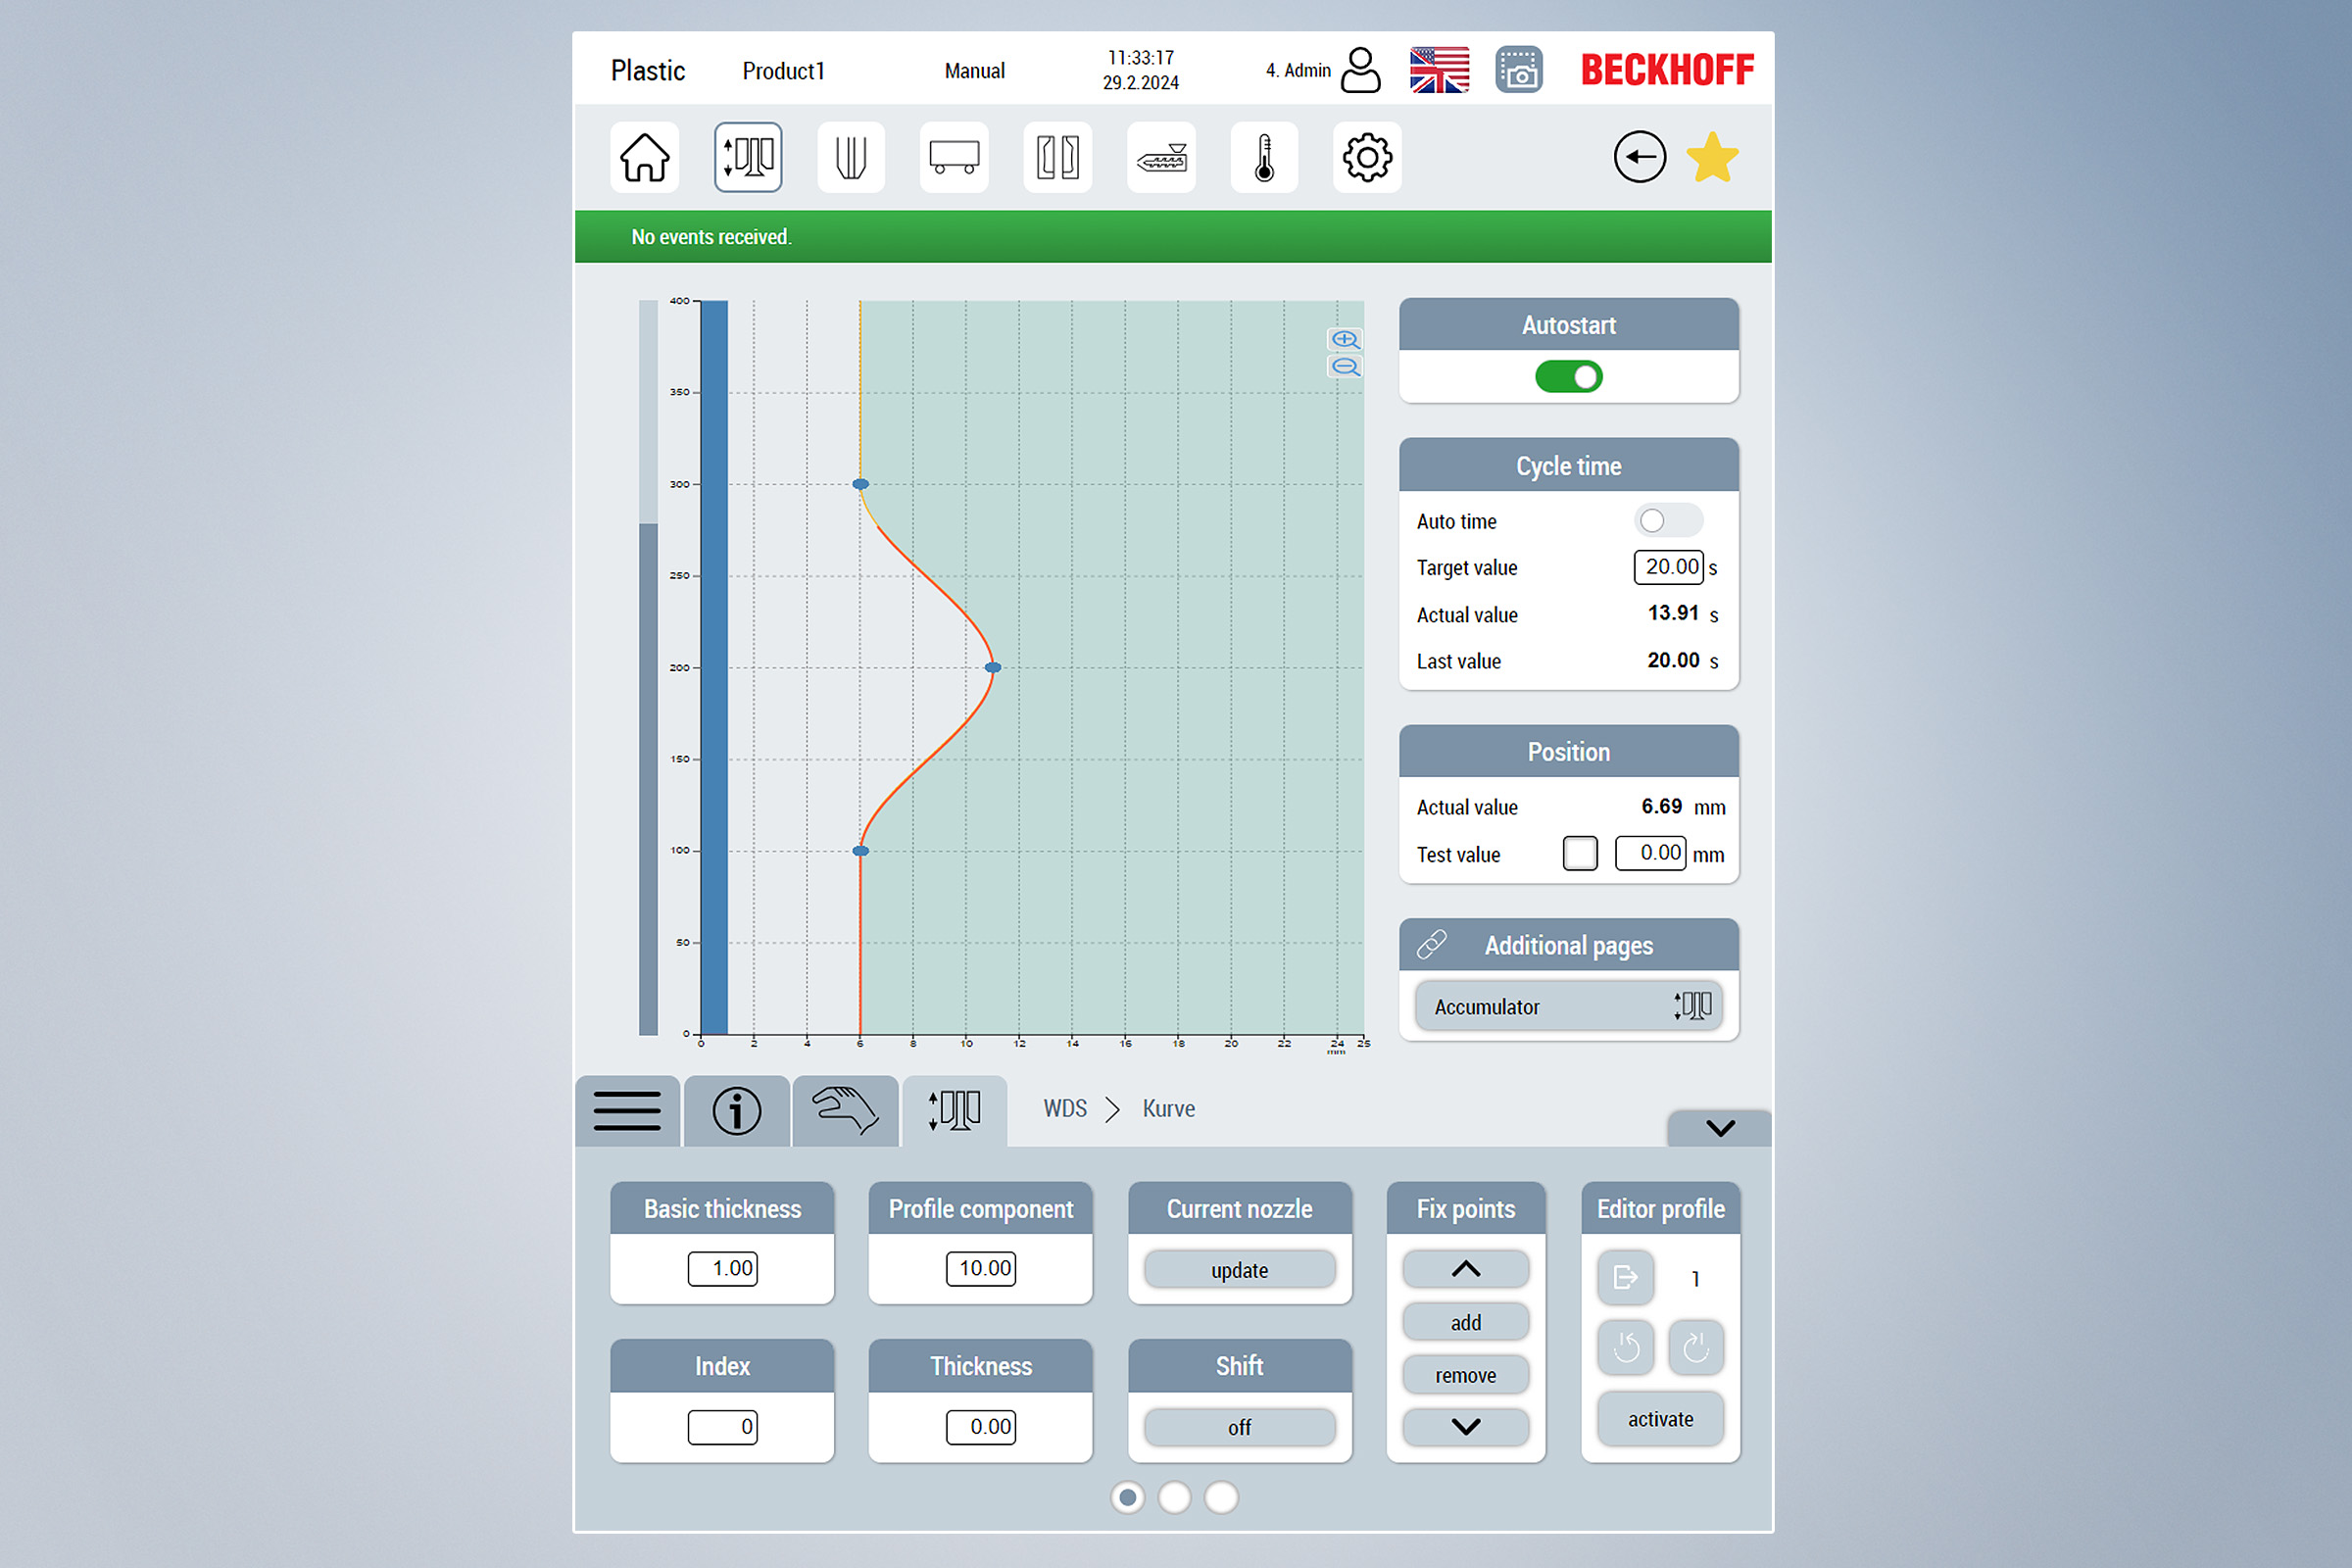The width and height of the screenshot is (2352, 1568).
Task: Click the Target value input field
Action: coord(1668,567)
